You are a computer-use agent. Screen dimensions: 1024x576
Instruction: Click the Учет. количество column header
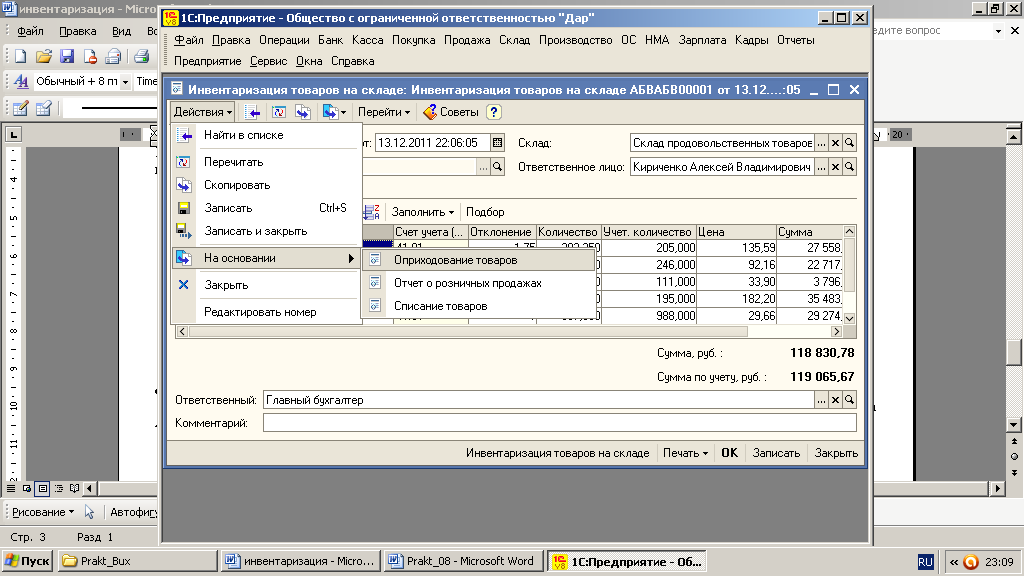click(648, 232)
